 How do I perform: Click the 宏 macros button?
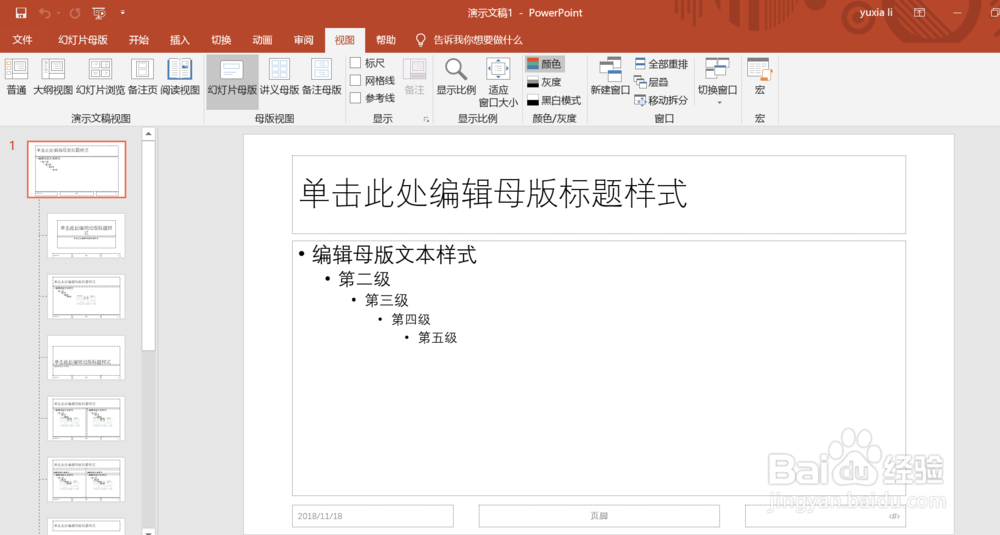coord(760,77)
